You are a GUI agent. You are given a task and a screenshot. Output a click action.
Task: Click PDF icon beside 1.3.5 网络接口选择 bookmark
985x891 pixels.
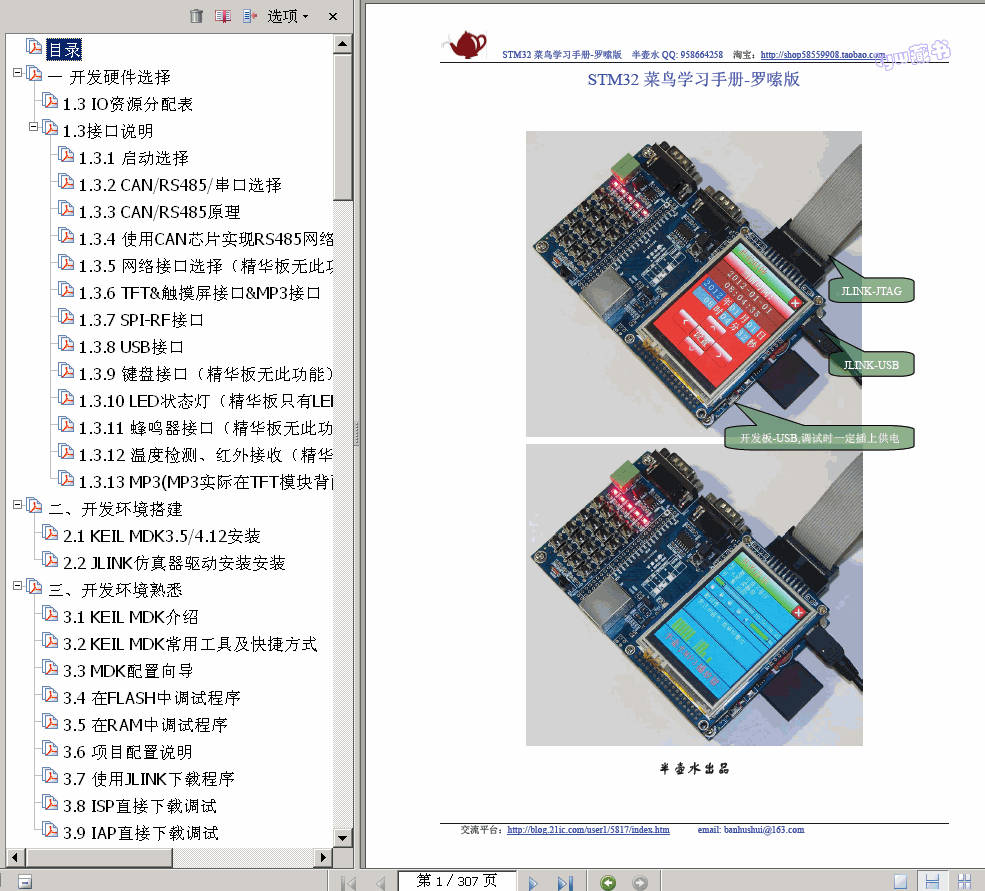66,263
